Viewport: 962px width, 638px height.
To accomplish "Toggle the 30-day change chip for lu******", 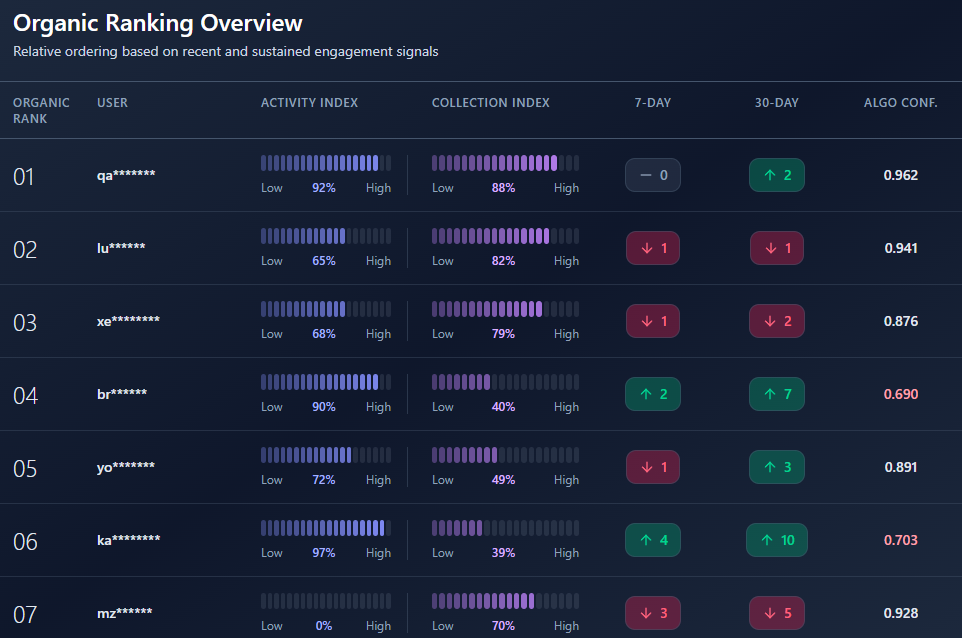I will pos(777,248).
